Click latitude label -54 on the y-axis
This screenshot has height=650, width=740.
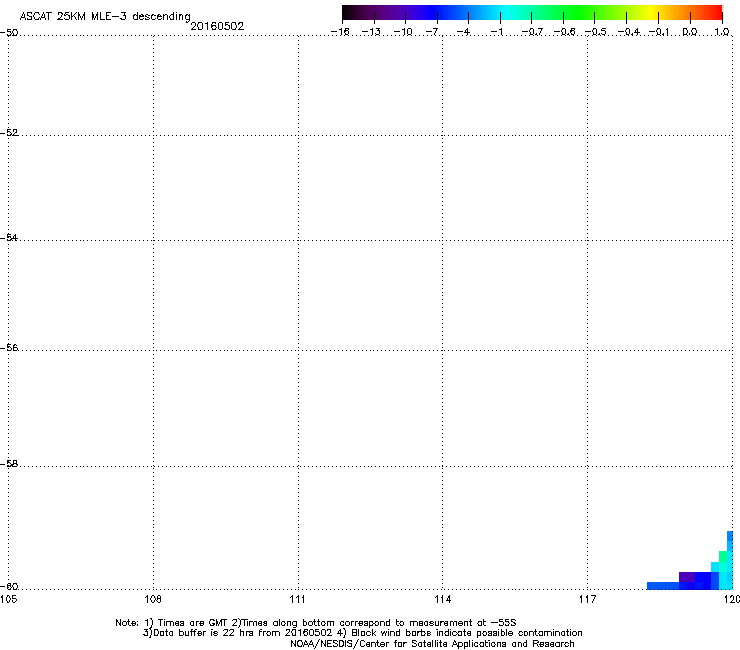[x=9, y=238]
